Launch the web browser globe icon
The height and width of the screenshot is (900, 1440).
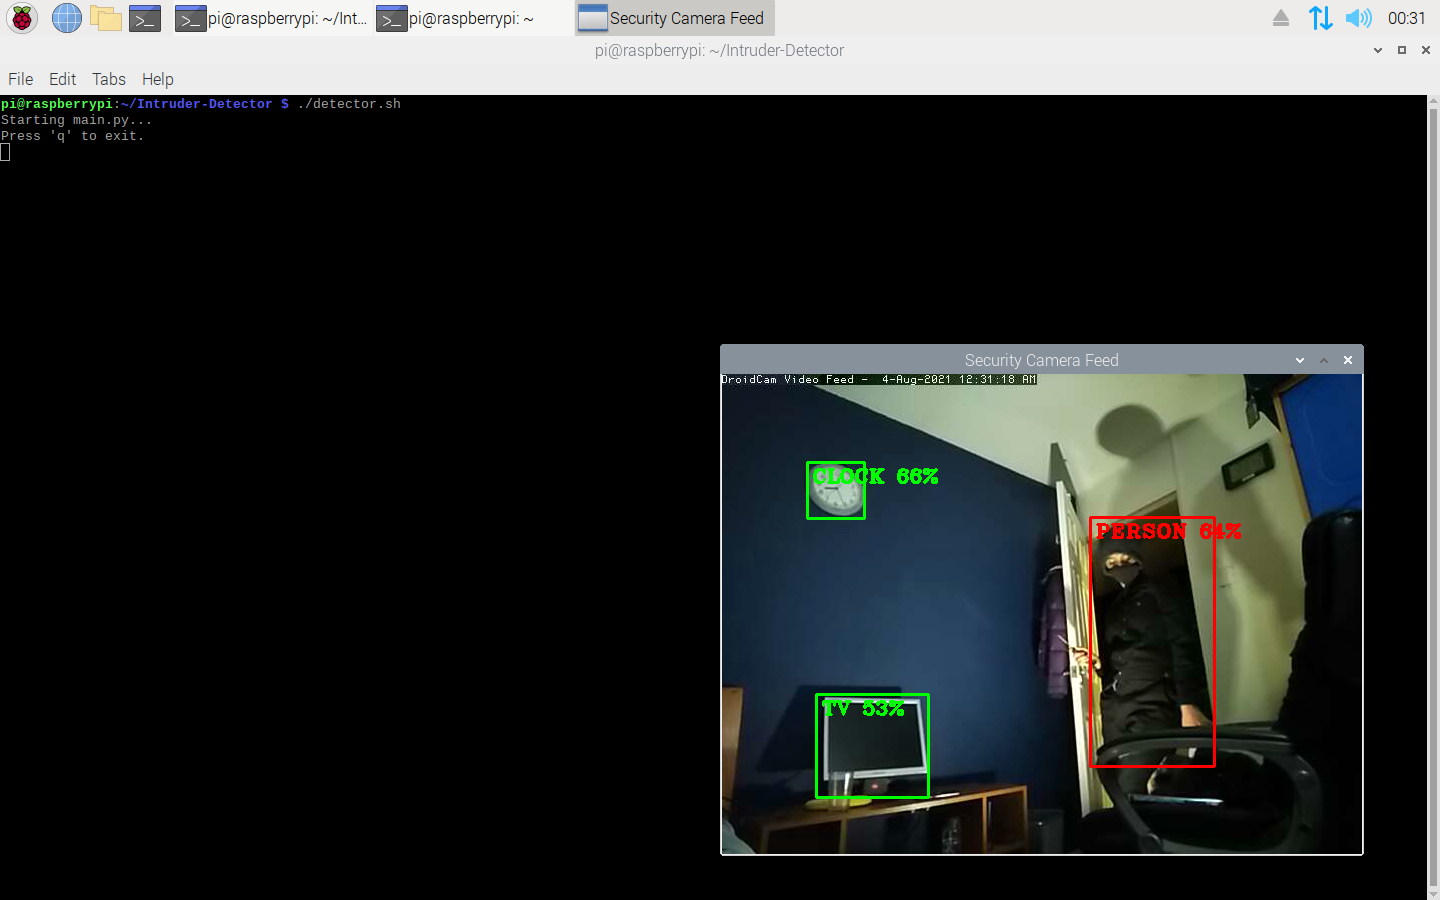pyautogui.click(x=66, y=18)
